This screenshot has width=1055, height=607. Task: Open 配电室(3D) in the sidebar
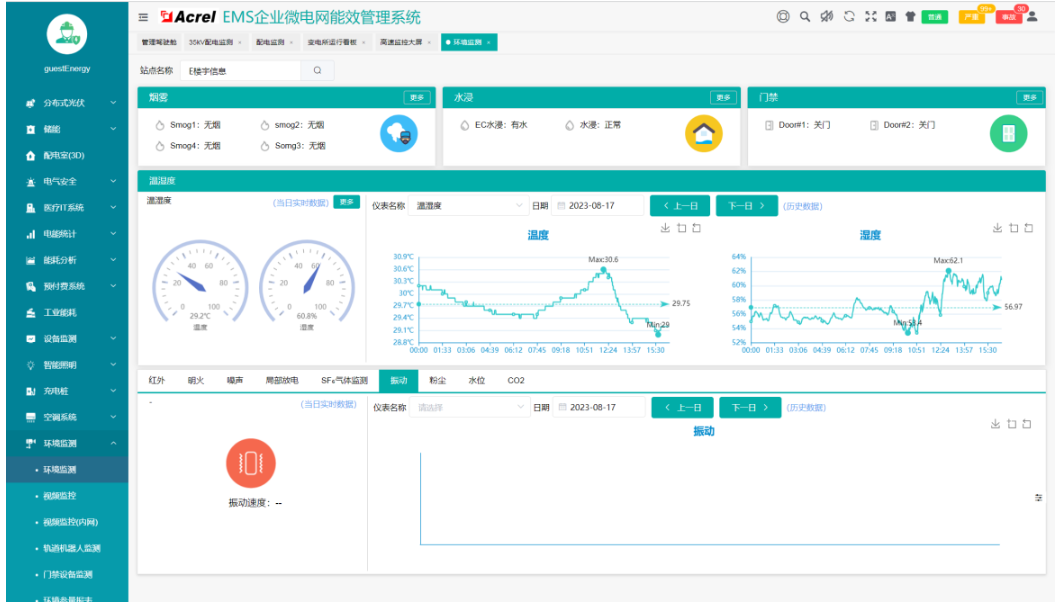(x=67, y=155)
